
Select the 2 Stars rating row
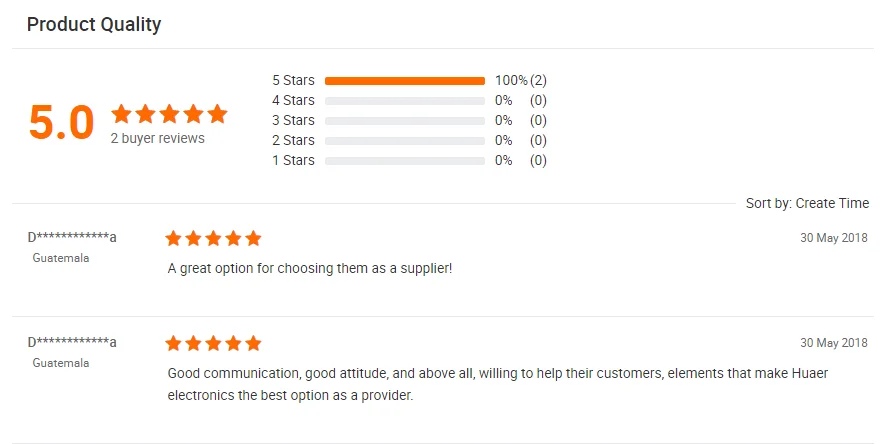293,140
